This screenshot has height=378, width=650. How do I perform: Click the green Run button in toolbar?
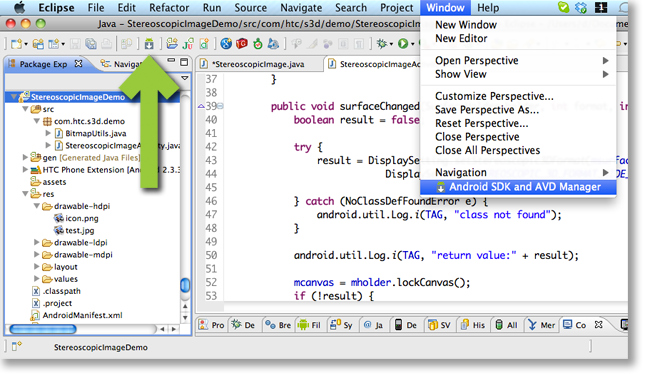click(x=403, y=44)
